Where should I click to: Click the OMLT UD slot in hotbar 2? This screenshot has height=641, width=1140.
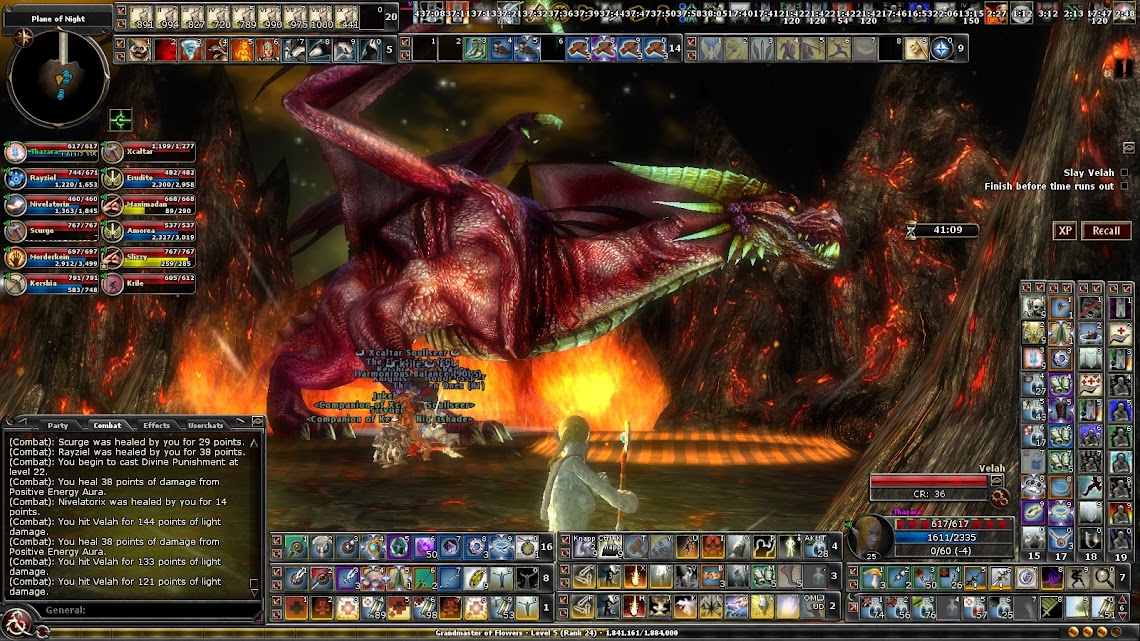click(814, 606)
